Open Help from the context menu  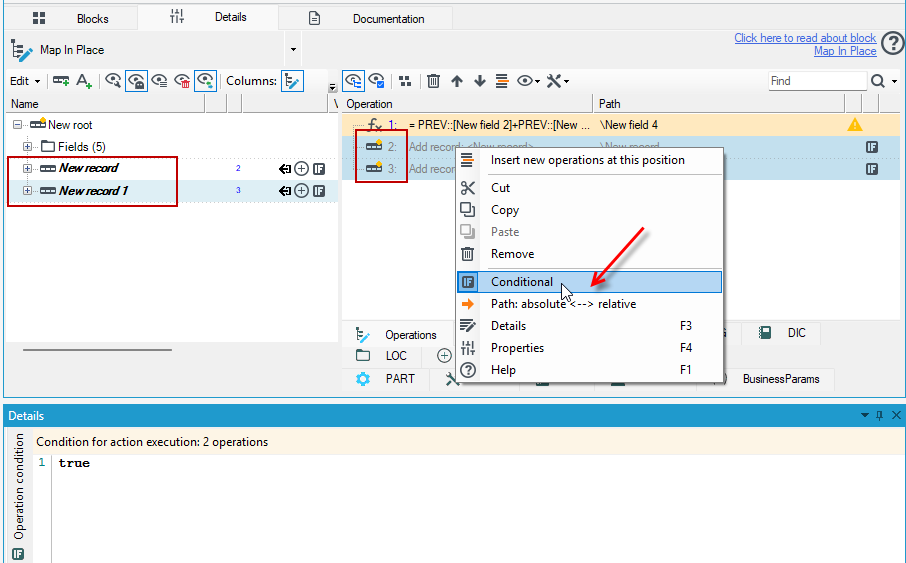[x=589, y=370]
